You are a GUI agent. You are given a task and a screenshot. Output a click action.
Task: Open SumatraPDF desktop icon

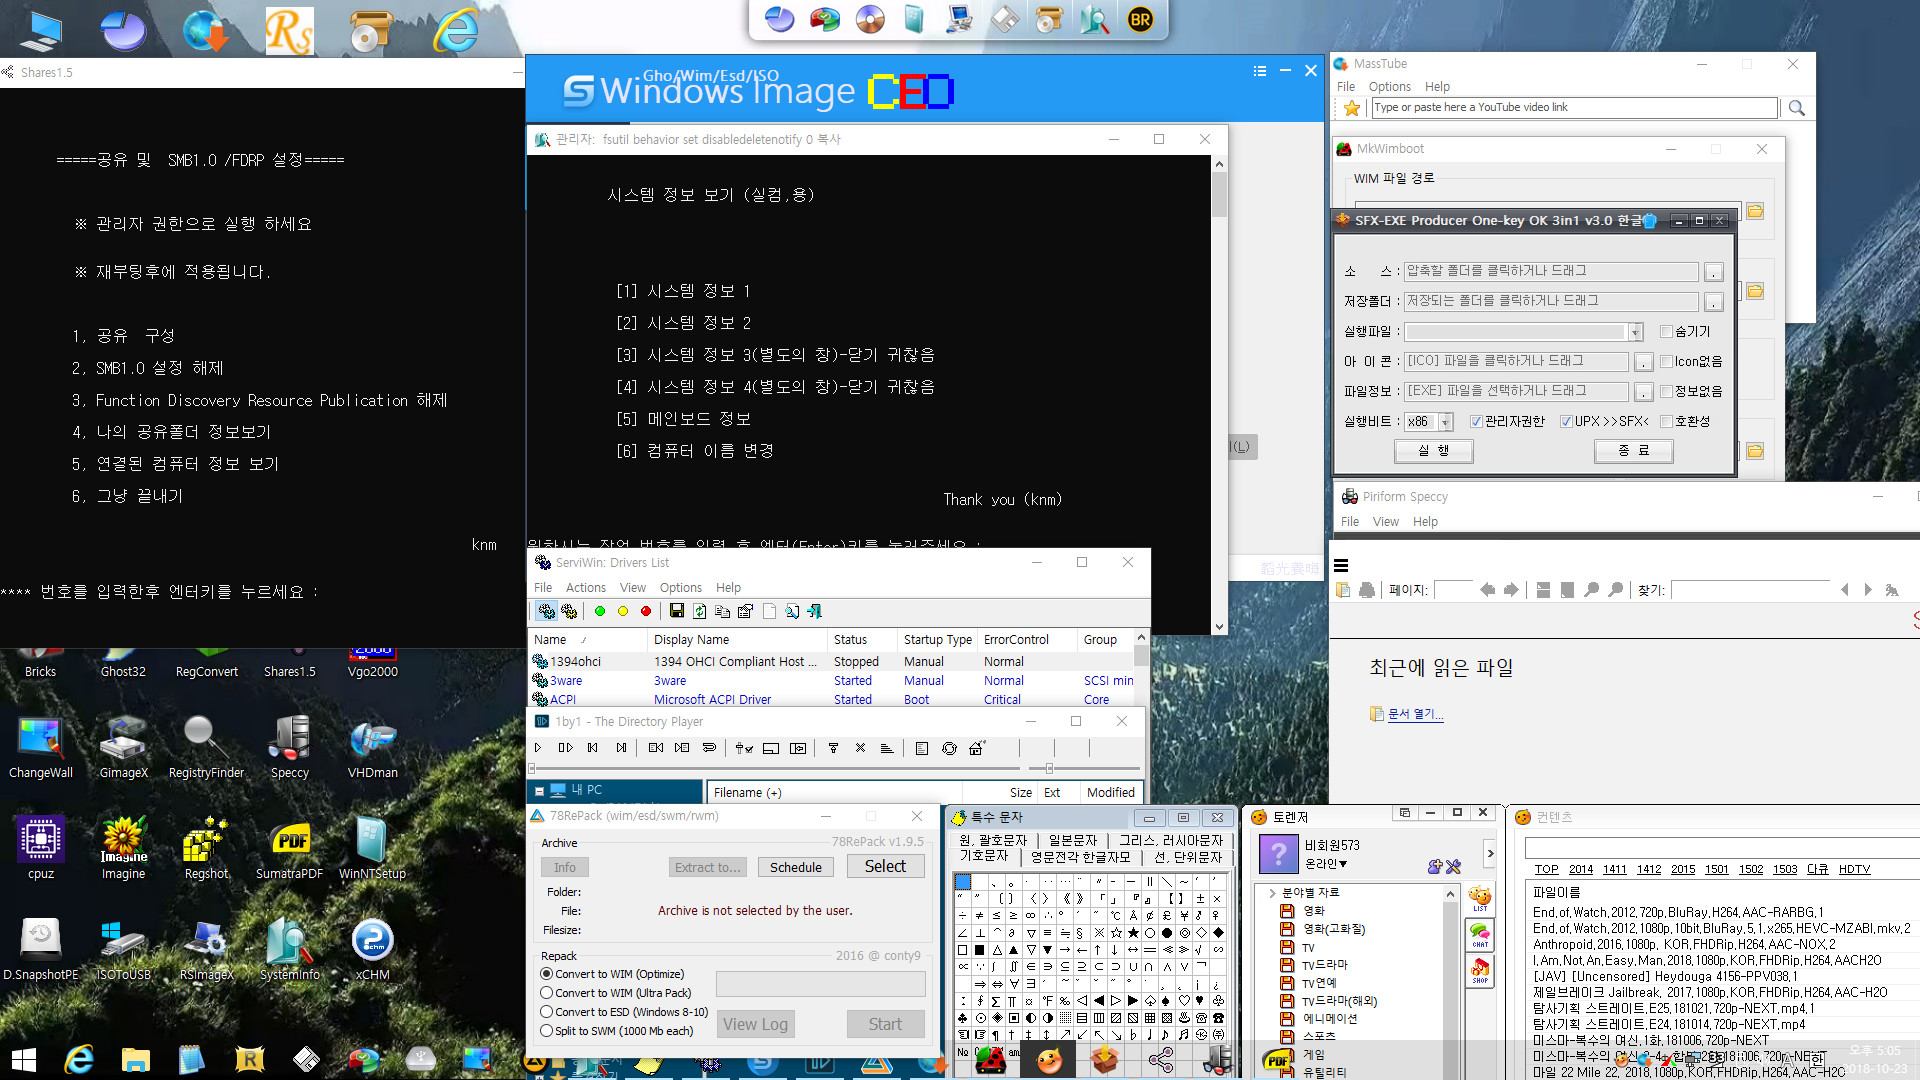289,847
